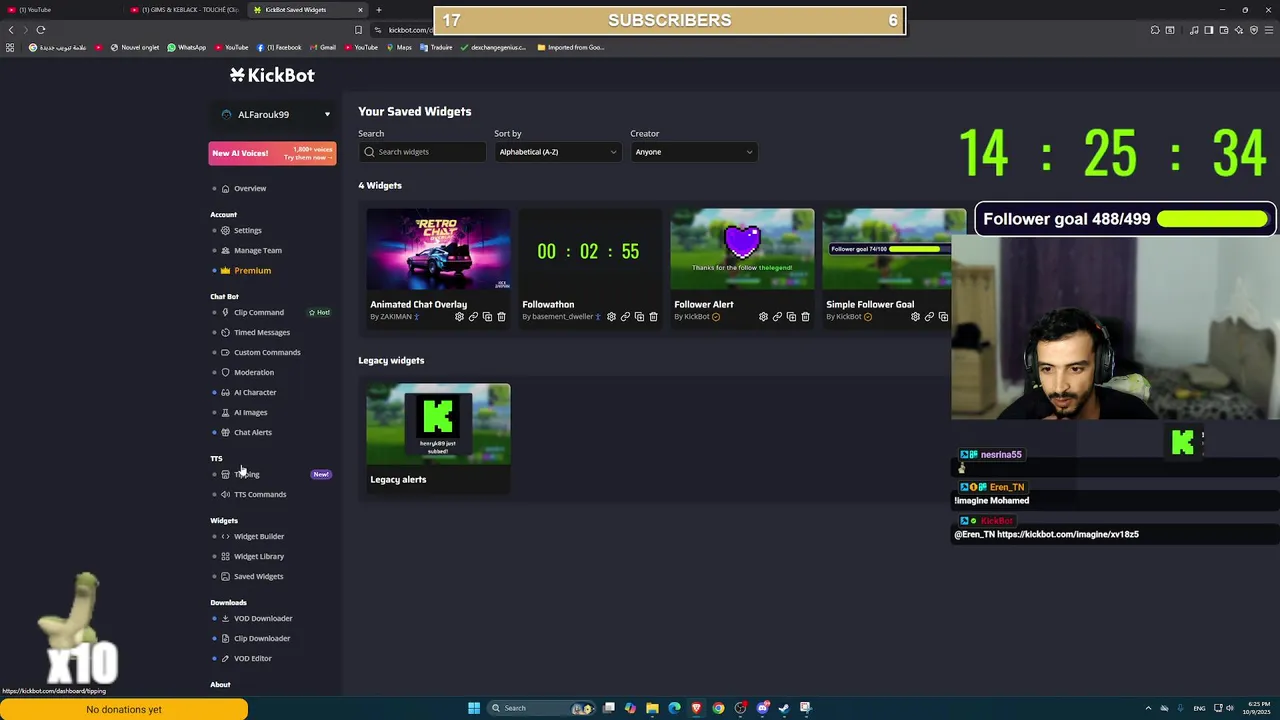Open the Sort by Alphabetical dropdown
The image size is (1280, 720).
pyautogui.click(x=557, y=152)
